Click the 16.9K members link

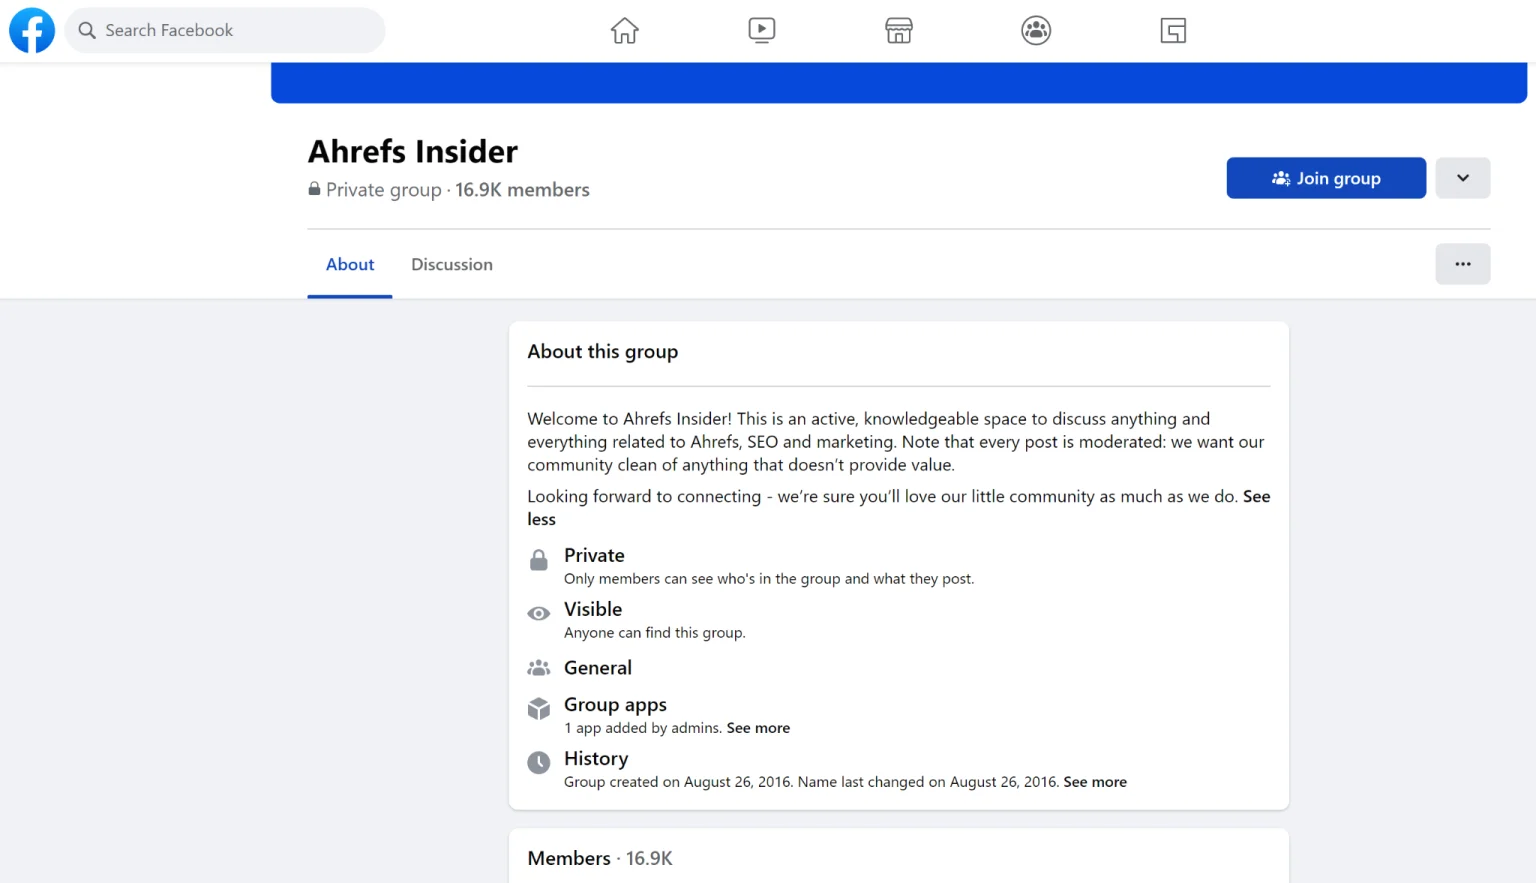(522, 190)
